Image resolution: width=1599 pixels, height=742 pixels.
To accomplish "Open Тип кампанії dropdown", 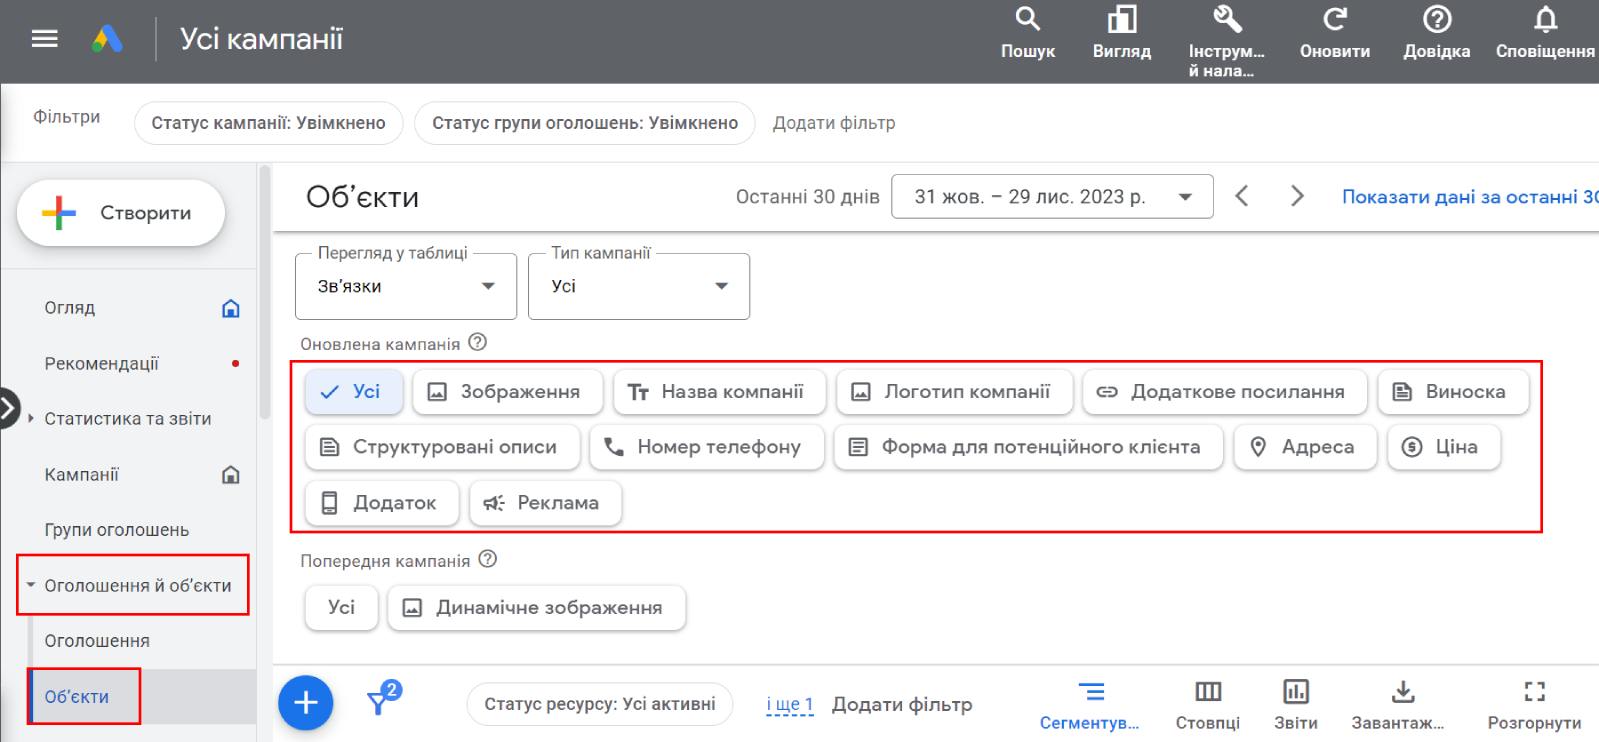I will (x=639, y=286).
